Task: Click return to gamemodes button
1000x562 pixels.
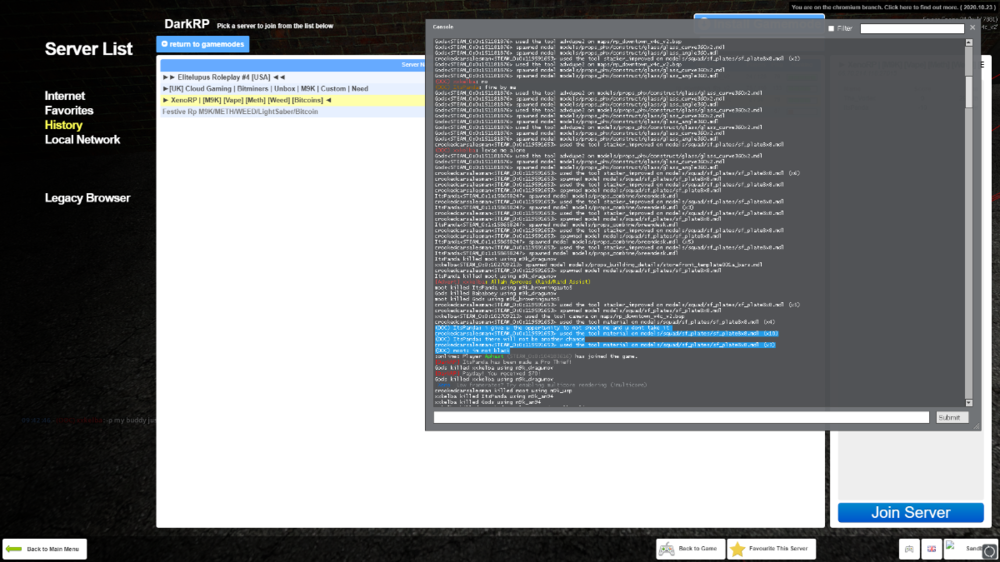Action: pos(203,44)
